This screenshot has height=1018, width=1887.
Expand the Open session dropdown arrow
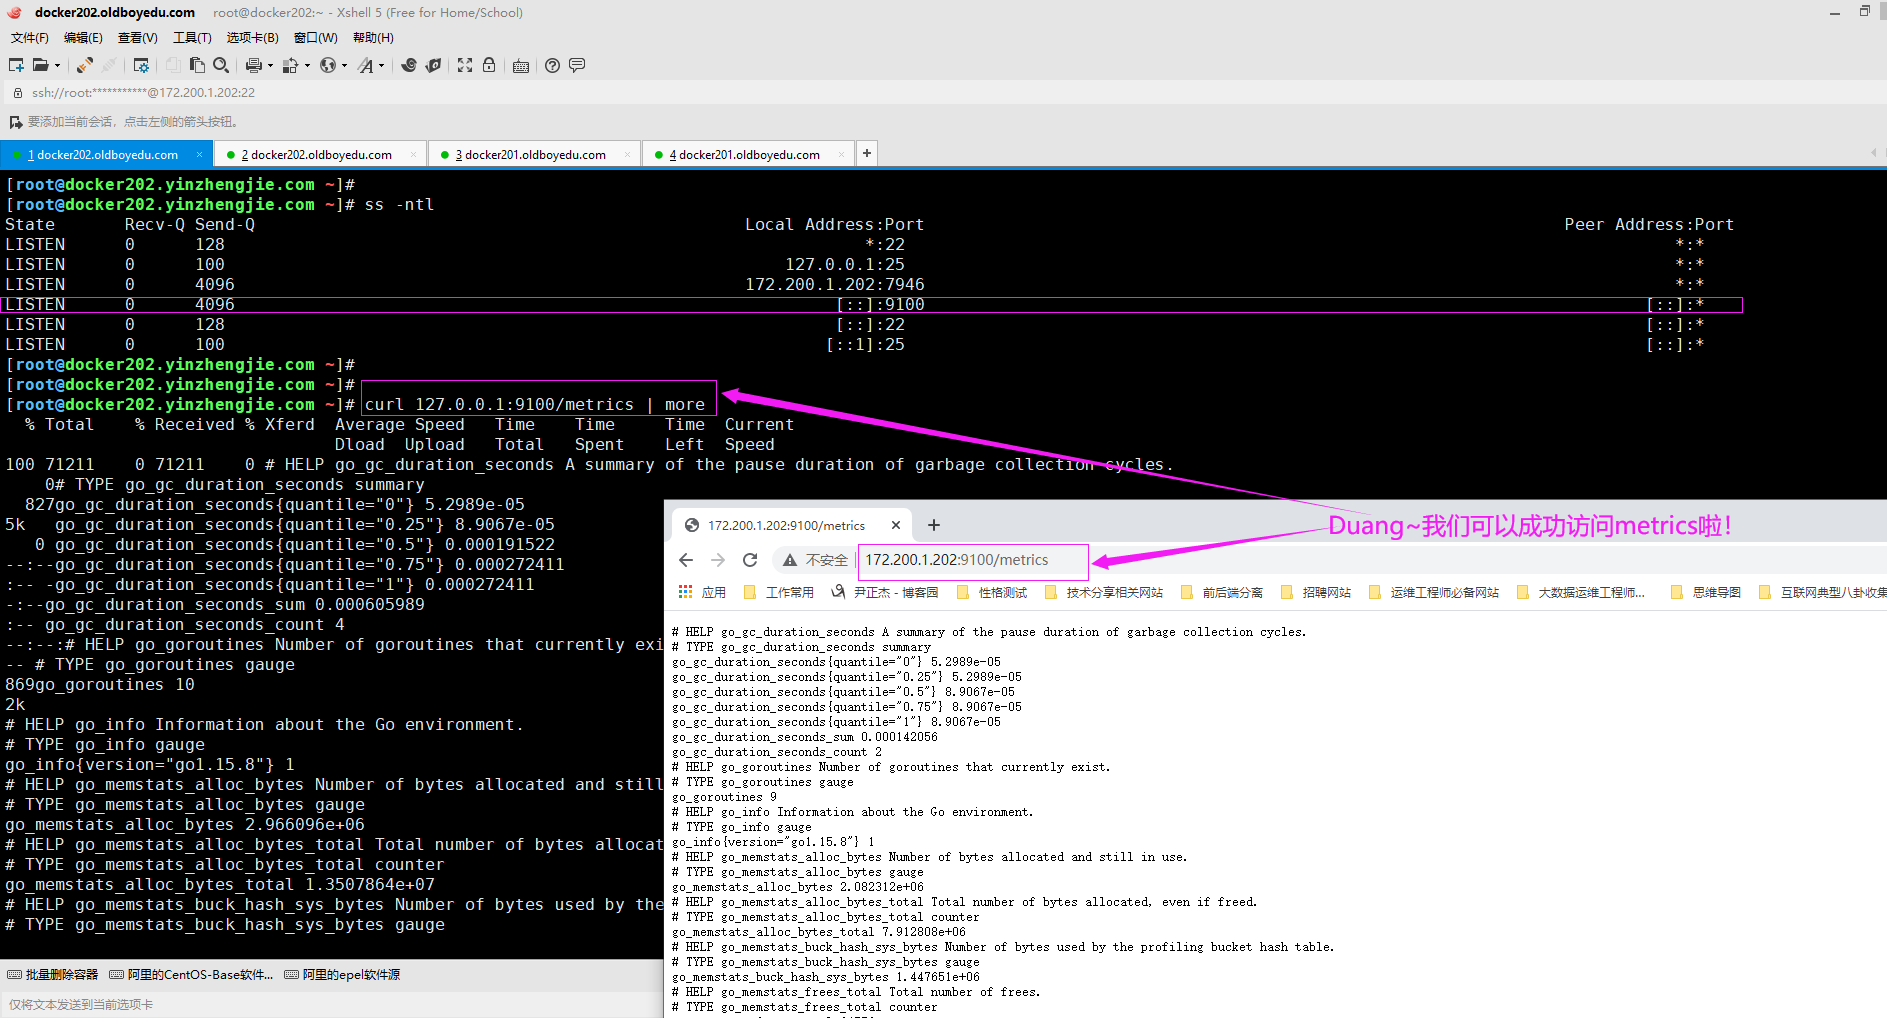[x=57, y=65]
